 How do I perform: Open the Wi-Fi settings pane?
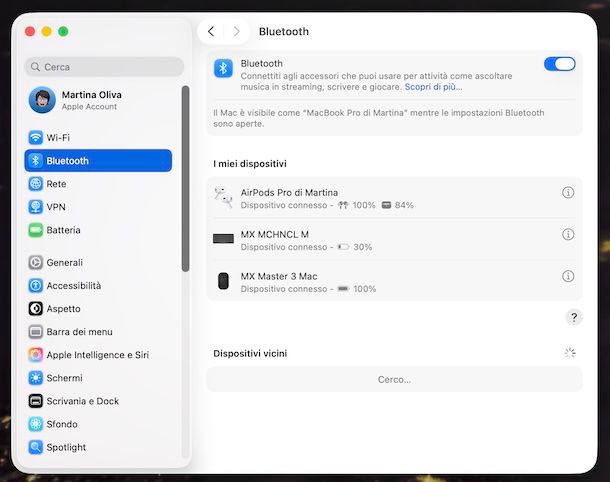[98, 137]
